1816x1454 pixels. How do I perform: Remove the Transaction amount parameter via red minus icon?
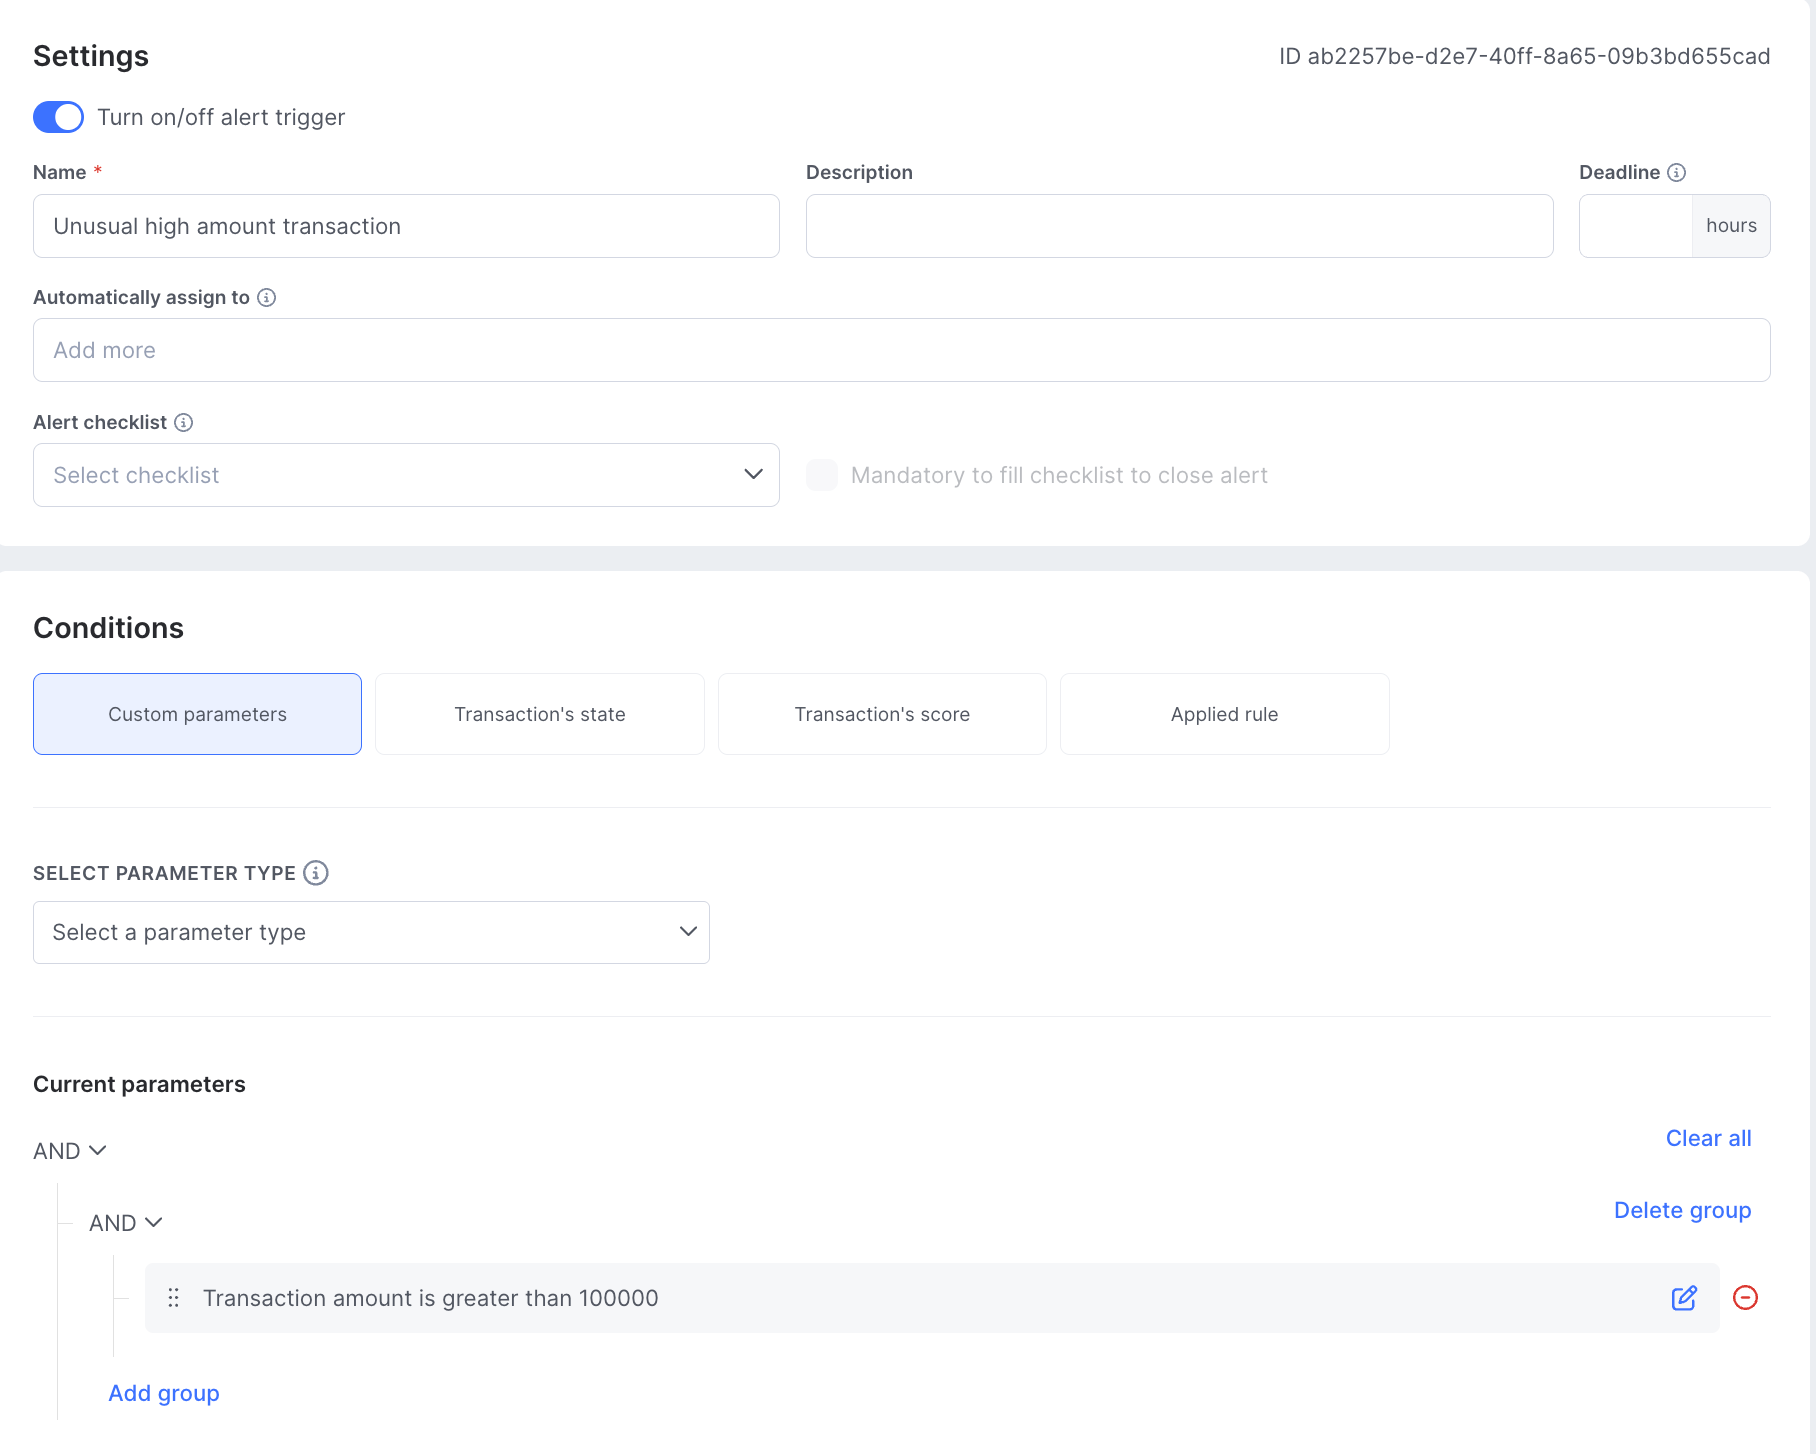click(x=1745, y=1298)
